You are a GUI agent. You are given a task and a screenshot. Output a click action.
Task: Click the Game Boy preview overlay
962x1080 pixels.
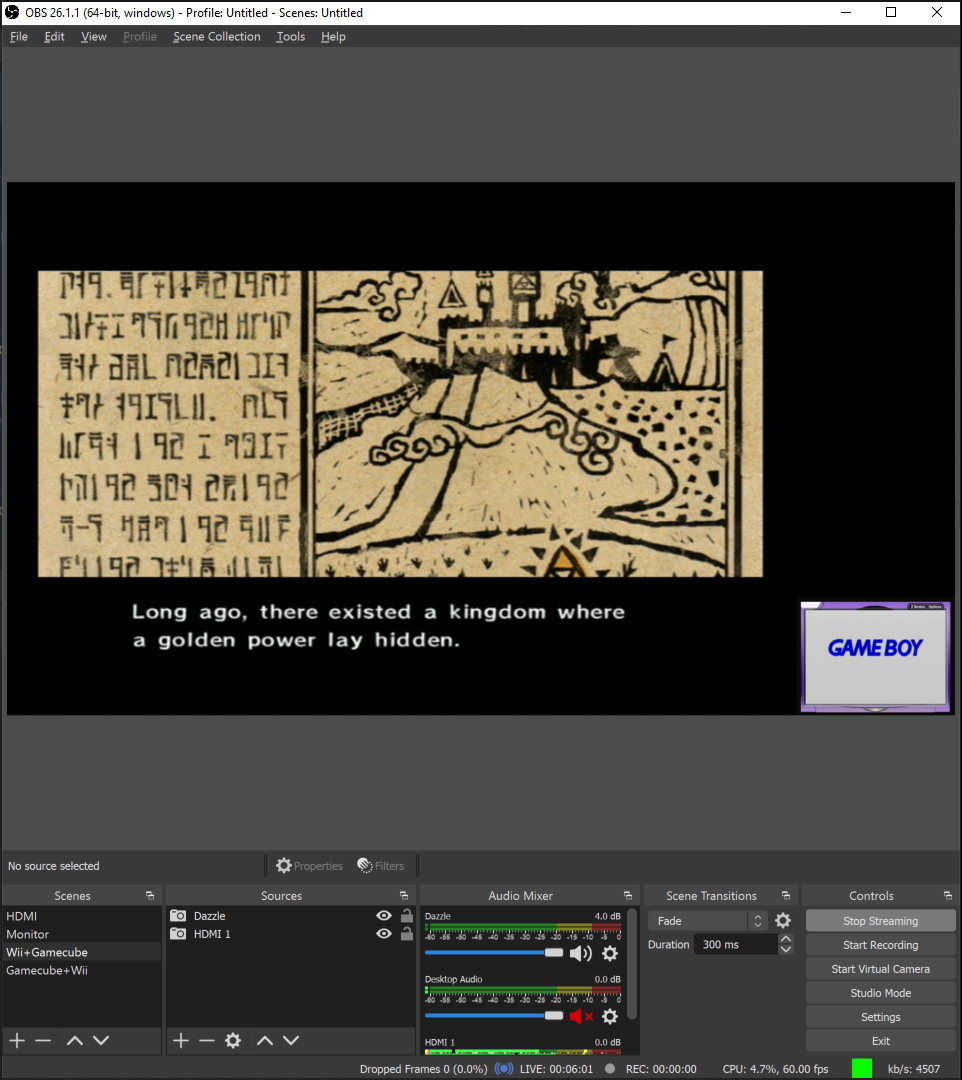[x=875, y=656]
